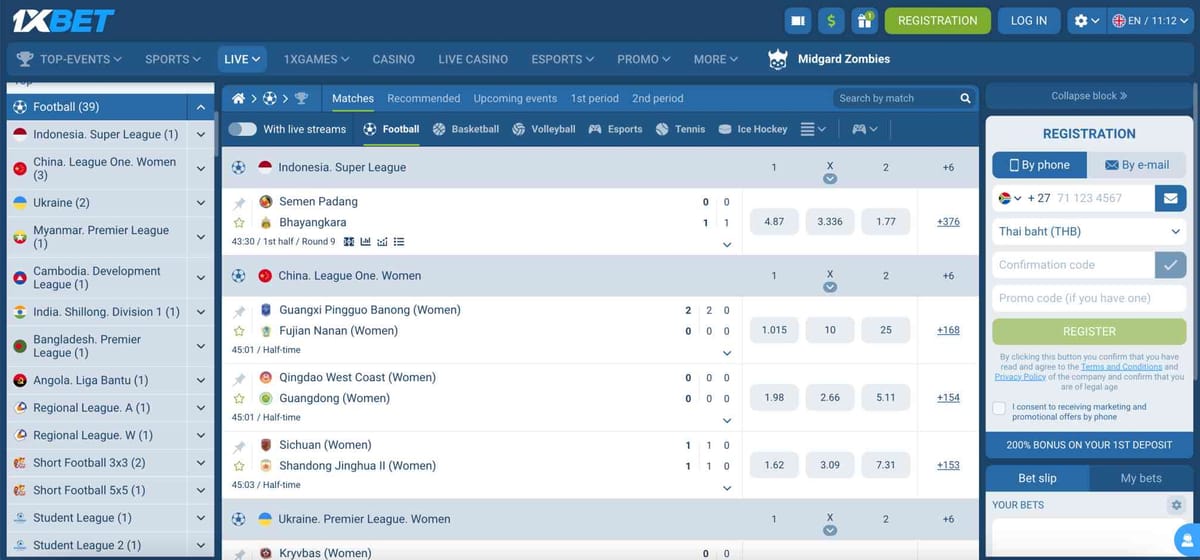The height and width of the screenshot is (560, 1200).
Task: Open the bet slip card icon in header
Action: 798,20
